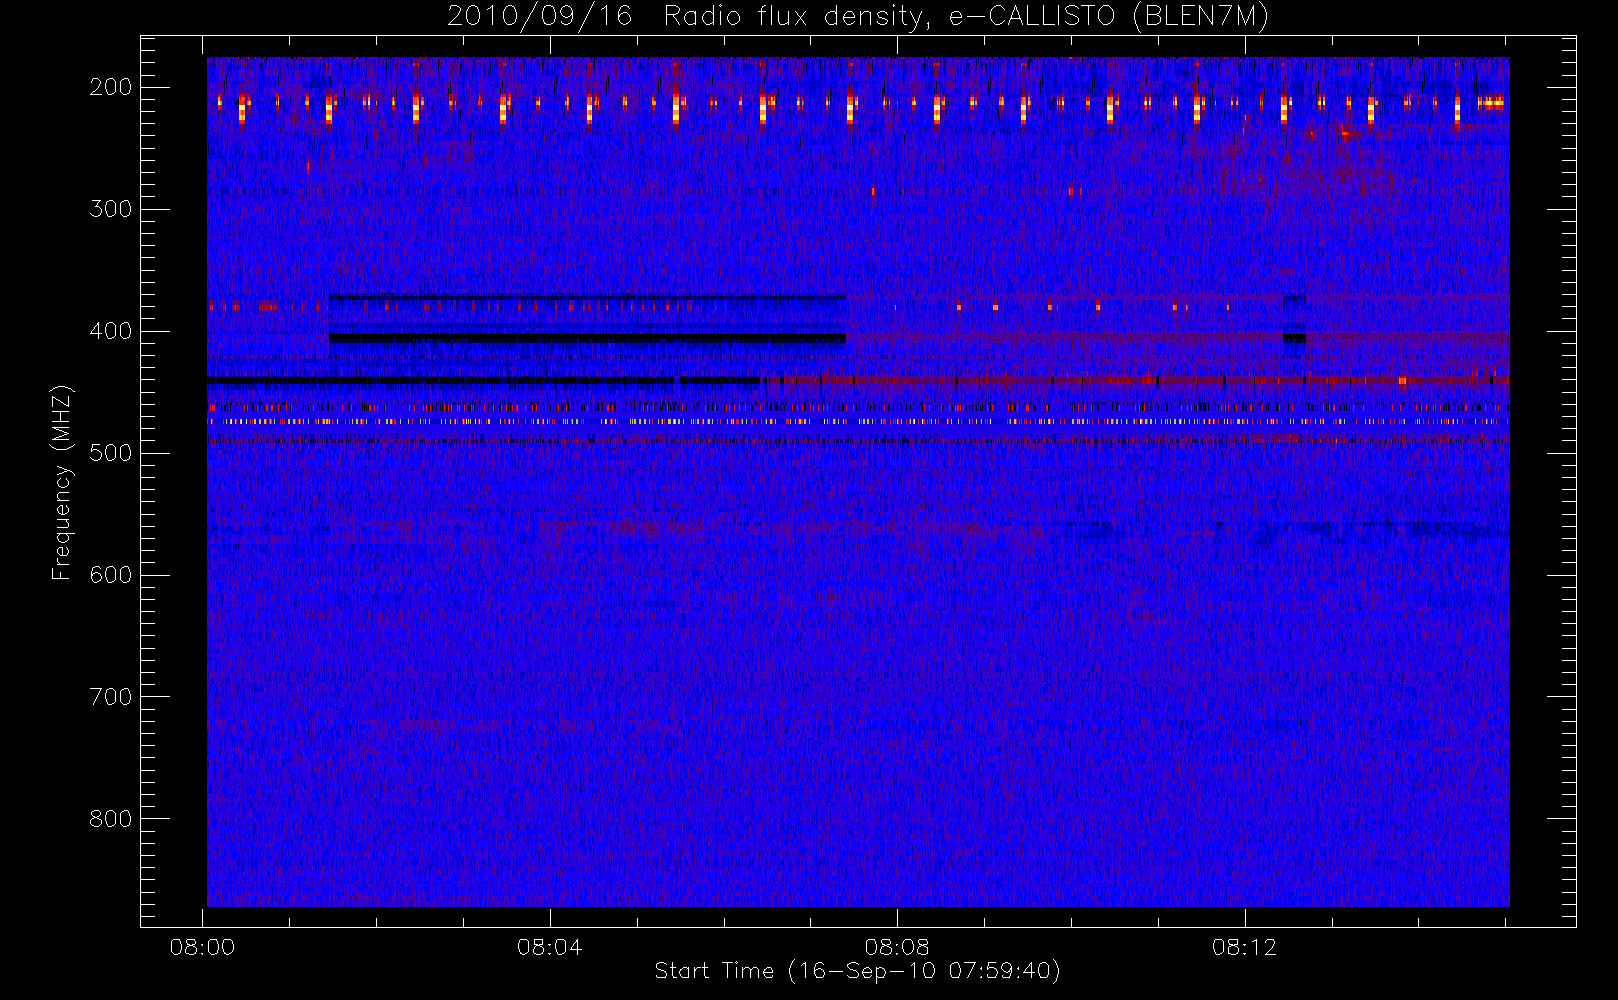The image size is (1618, 1000).
Task: Click the 08:08 time axis label
Action: click(897, 947)
